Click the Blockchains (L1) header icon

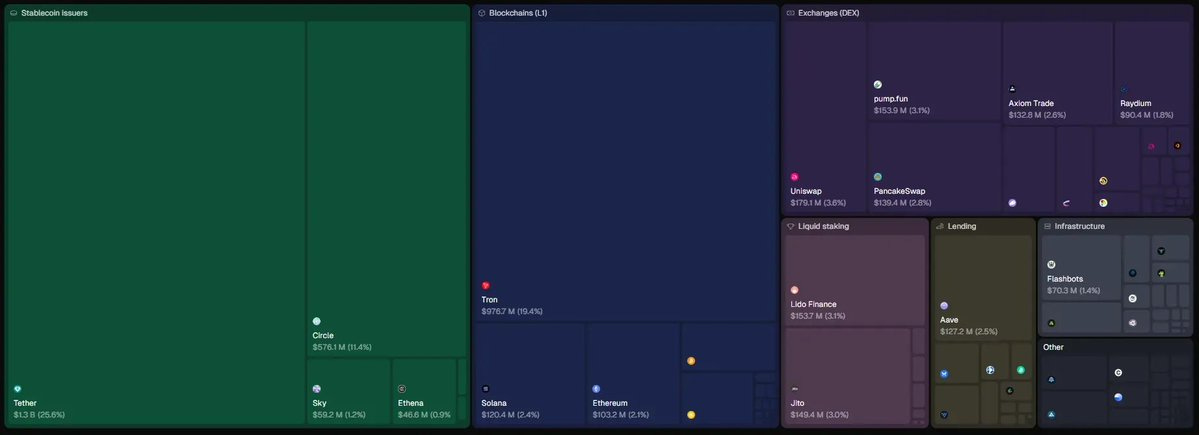click(482, 13)
